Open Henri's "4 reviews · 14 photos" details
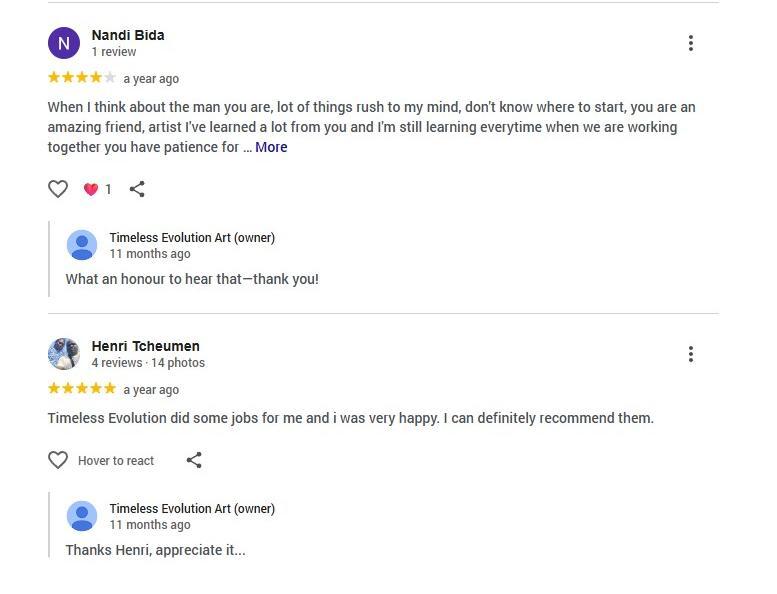Screen dimensions: 777x594 [148, 363]
